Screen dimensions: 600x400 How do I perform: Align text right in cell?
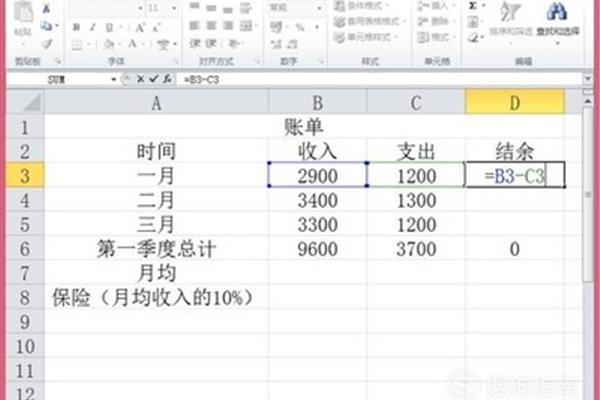(228, 26)
